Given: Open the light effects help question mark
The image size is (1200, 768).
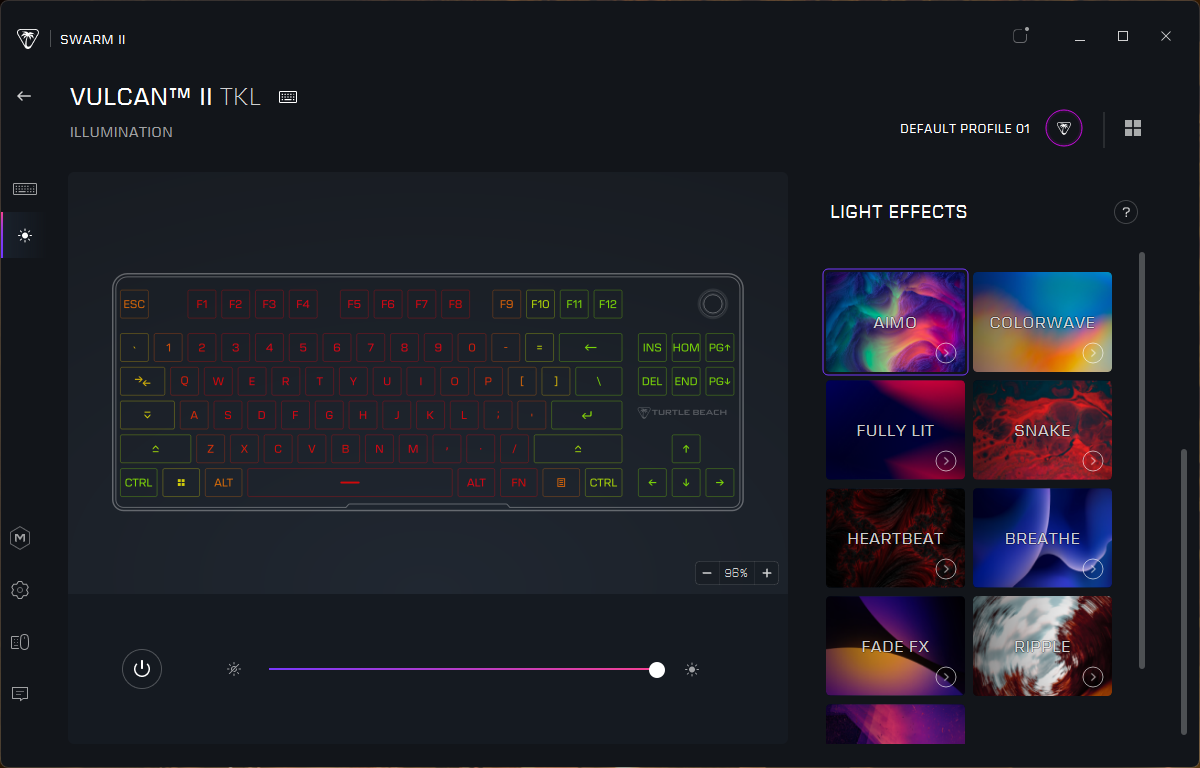Looking at the screenshot, I should 1126,212.
